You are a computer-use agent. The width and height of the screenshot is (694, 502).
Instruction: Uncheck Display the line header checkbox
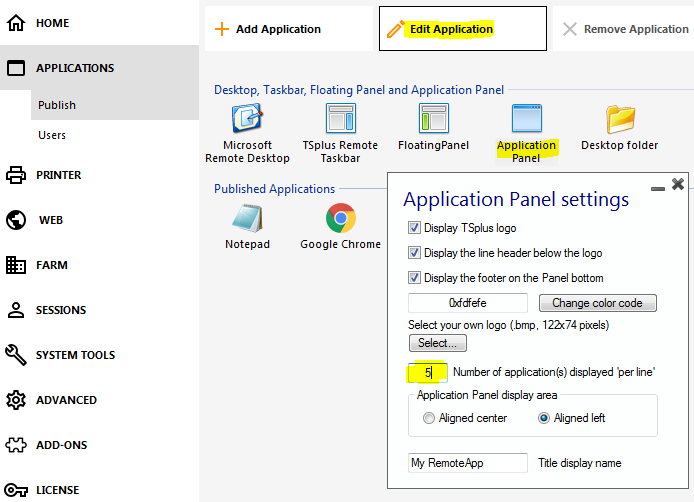pos(415,253)
